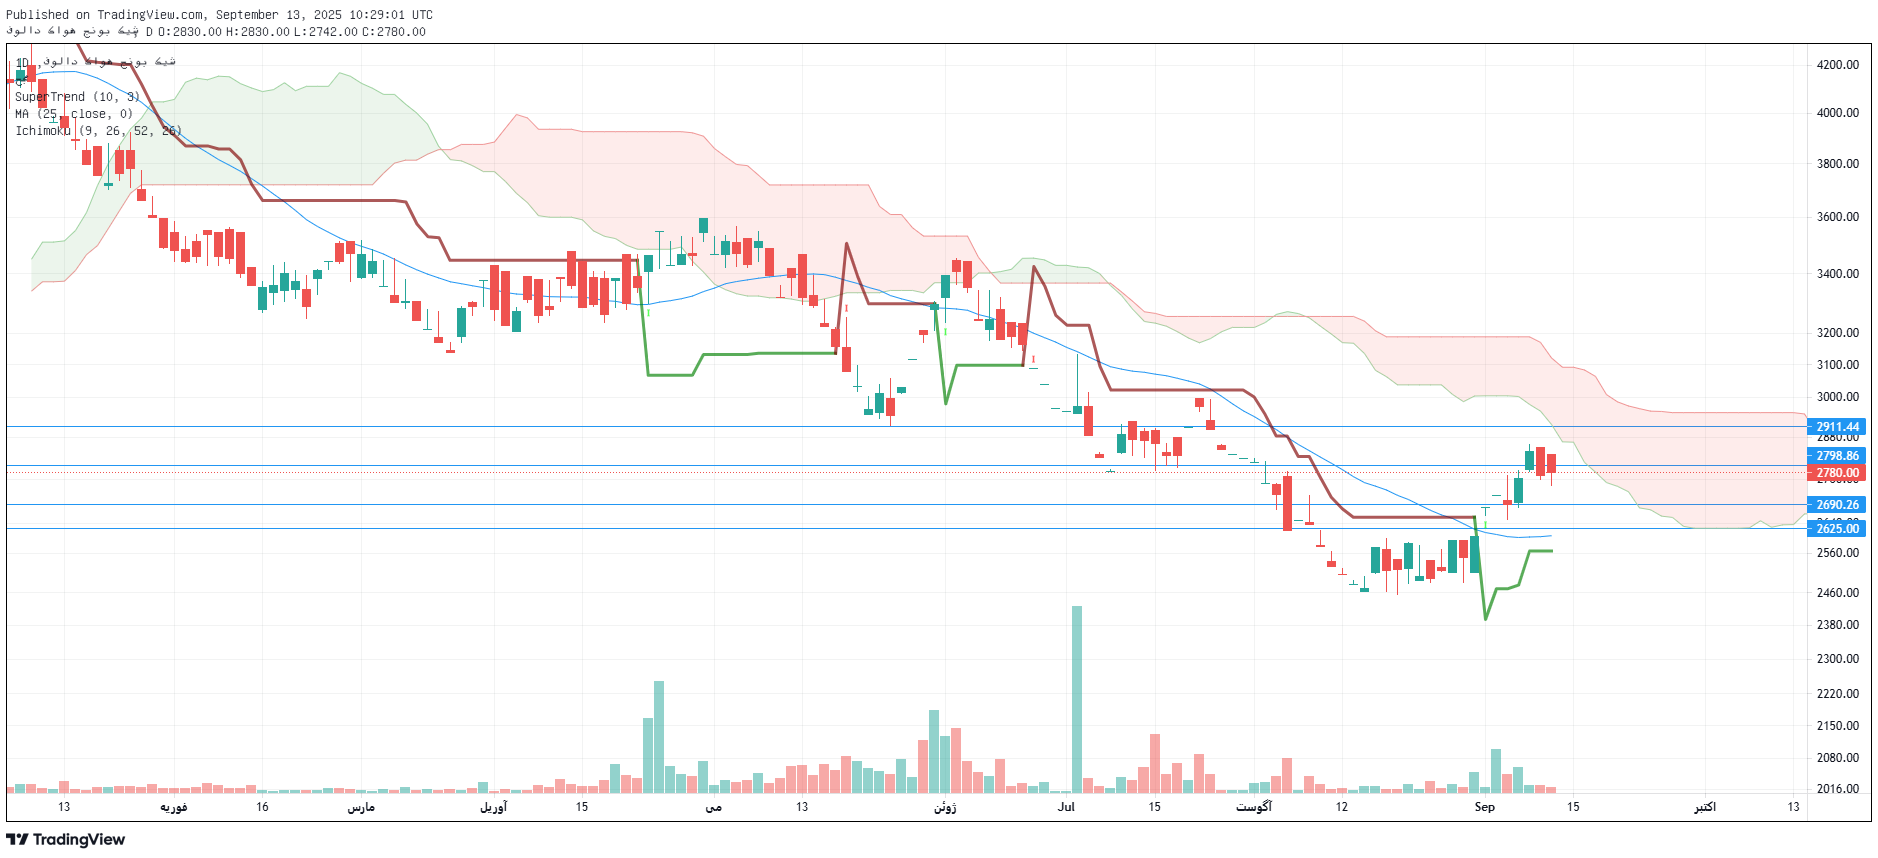Click the مارس label on date axis
Screen dimensions: 1878x858
click(361, 807)
